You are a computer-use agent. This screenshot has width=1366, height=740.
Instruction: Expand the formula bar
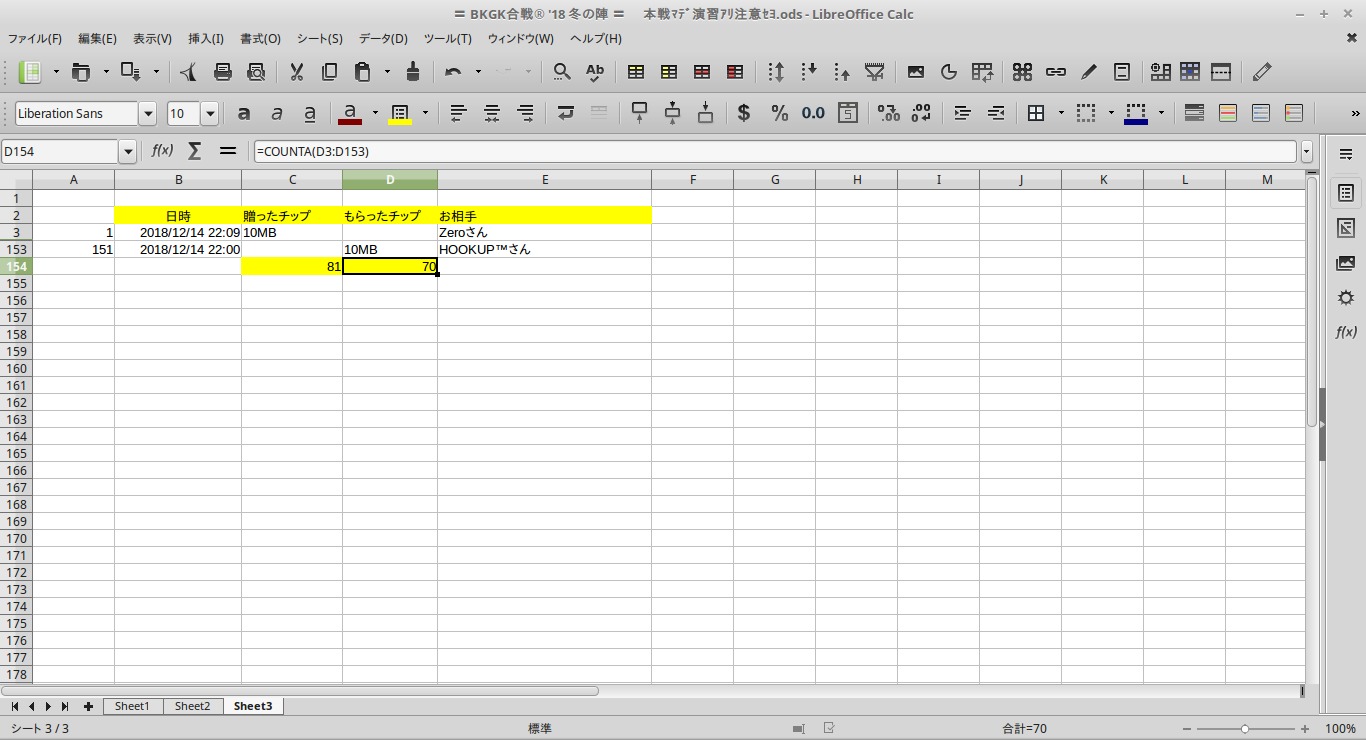pos(1306,152)
